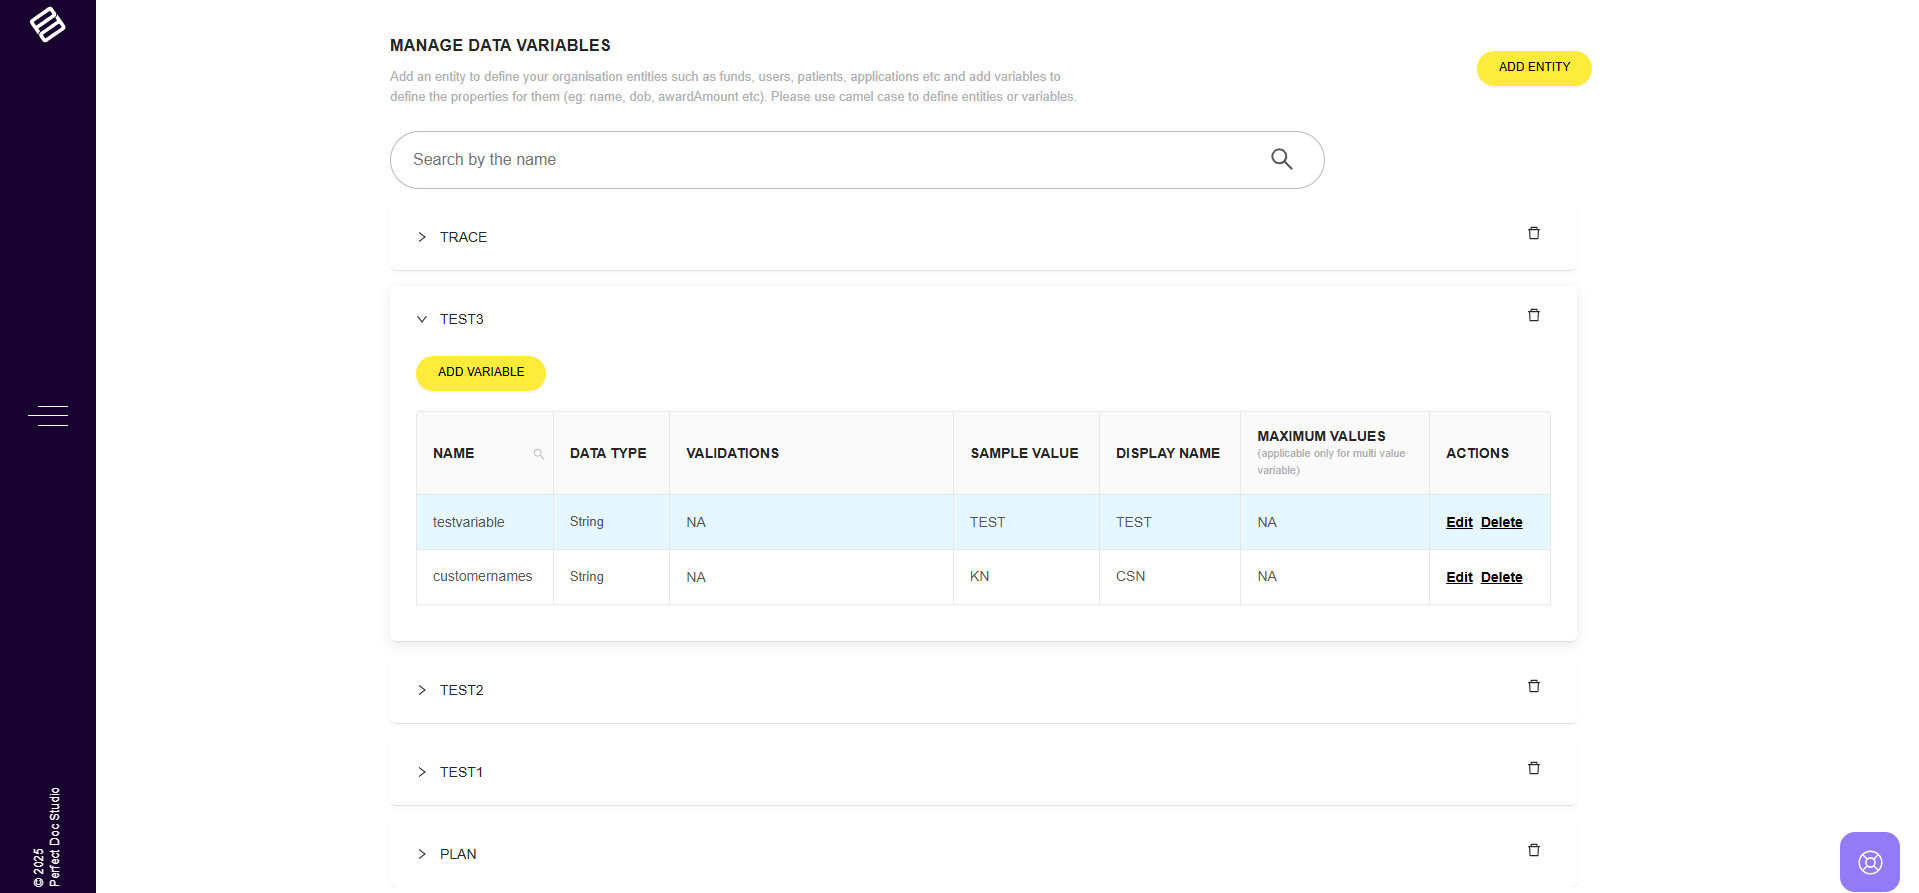This screenshot has width=1919, height=893.
Task: Expand the PLAN entity row
Action: click(x=422, y=854)
